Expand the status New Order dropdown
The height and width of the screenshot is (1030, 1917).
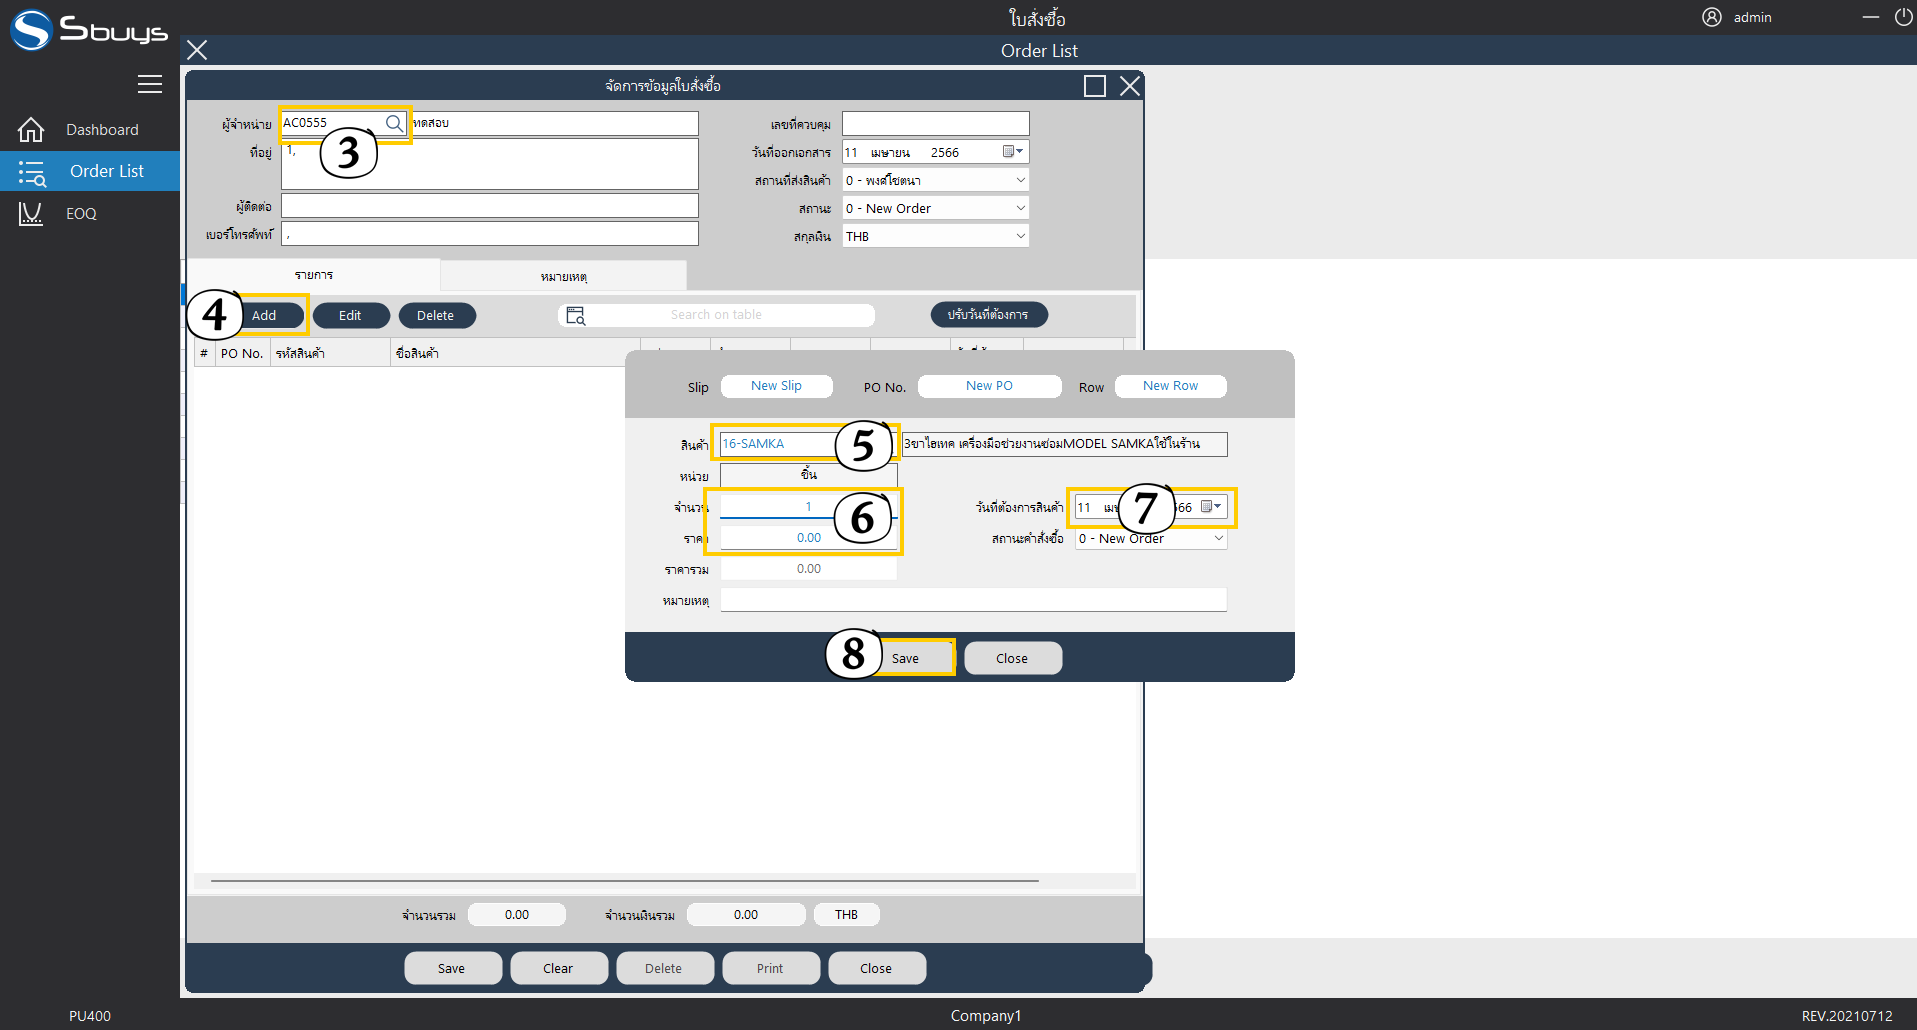(1020, 208)
